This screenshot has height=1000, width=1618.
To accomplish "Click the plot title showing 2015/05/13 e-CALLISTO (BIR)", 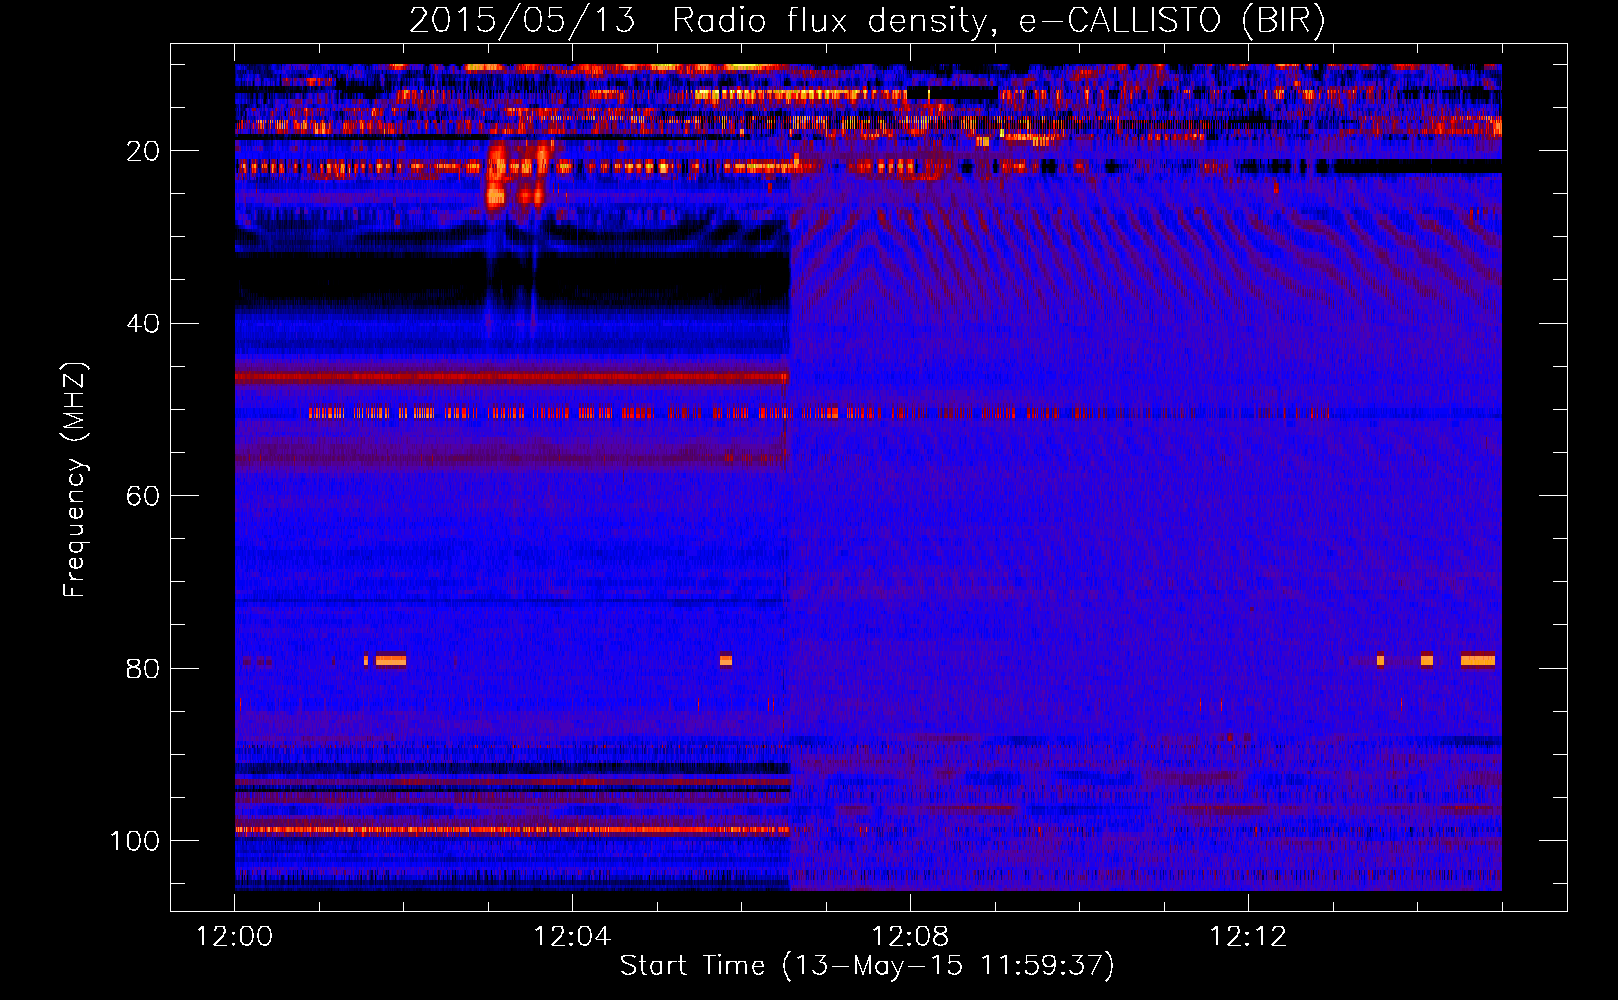I will click(x=866, y=21).
